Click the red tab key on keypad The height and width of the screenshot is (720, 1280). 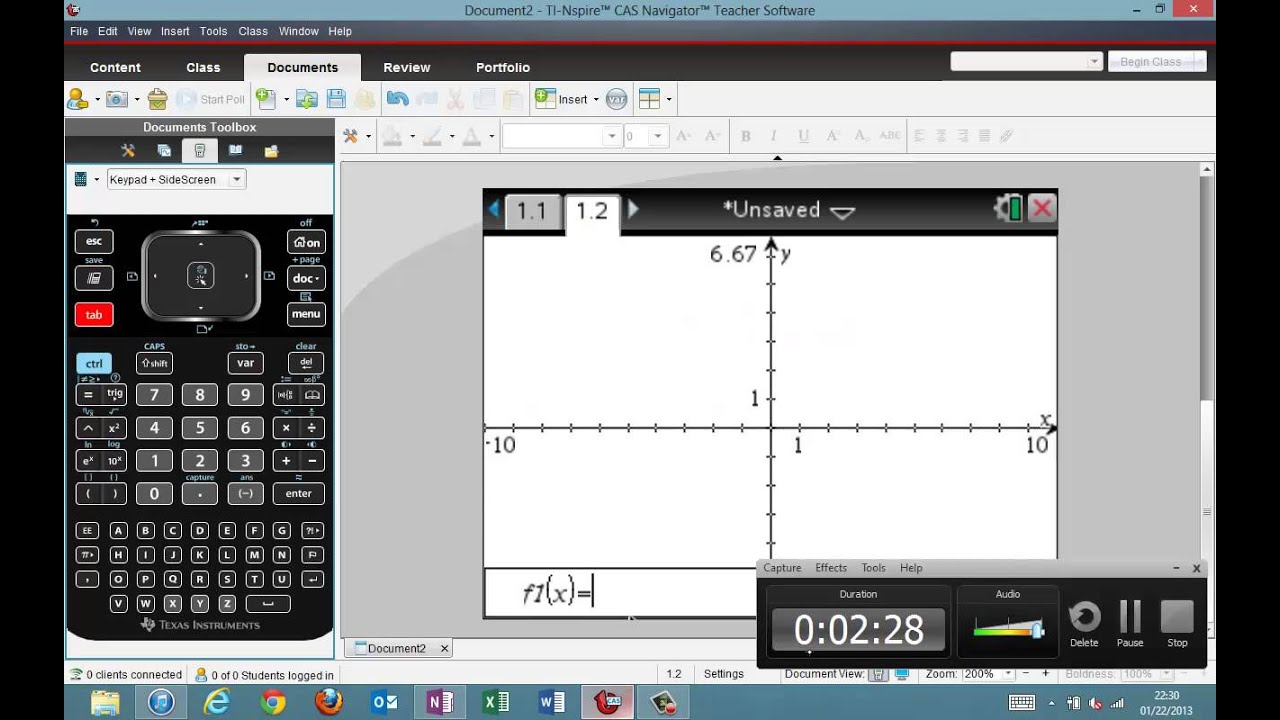tap(94, 314)
